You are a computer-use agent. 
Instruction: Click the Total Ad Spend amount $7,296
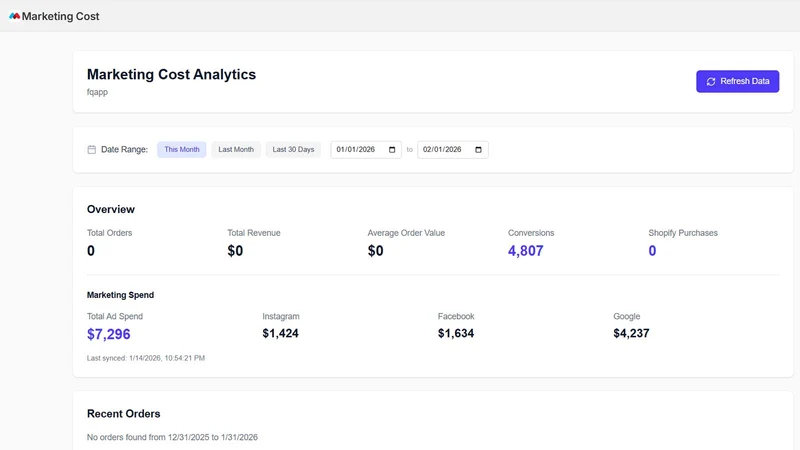(x=109, y=334)
